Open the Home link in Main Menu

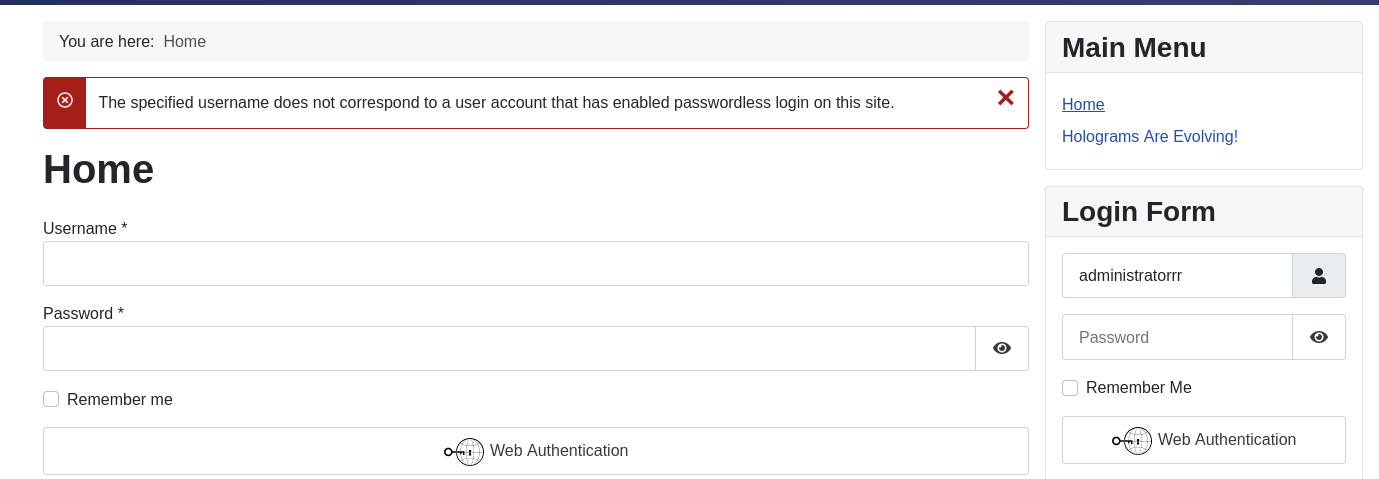(1083, 104)
